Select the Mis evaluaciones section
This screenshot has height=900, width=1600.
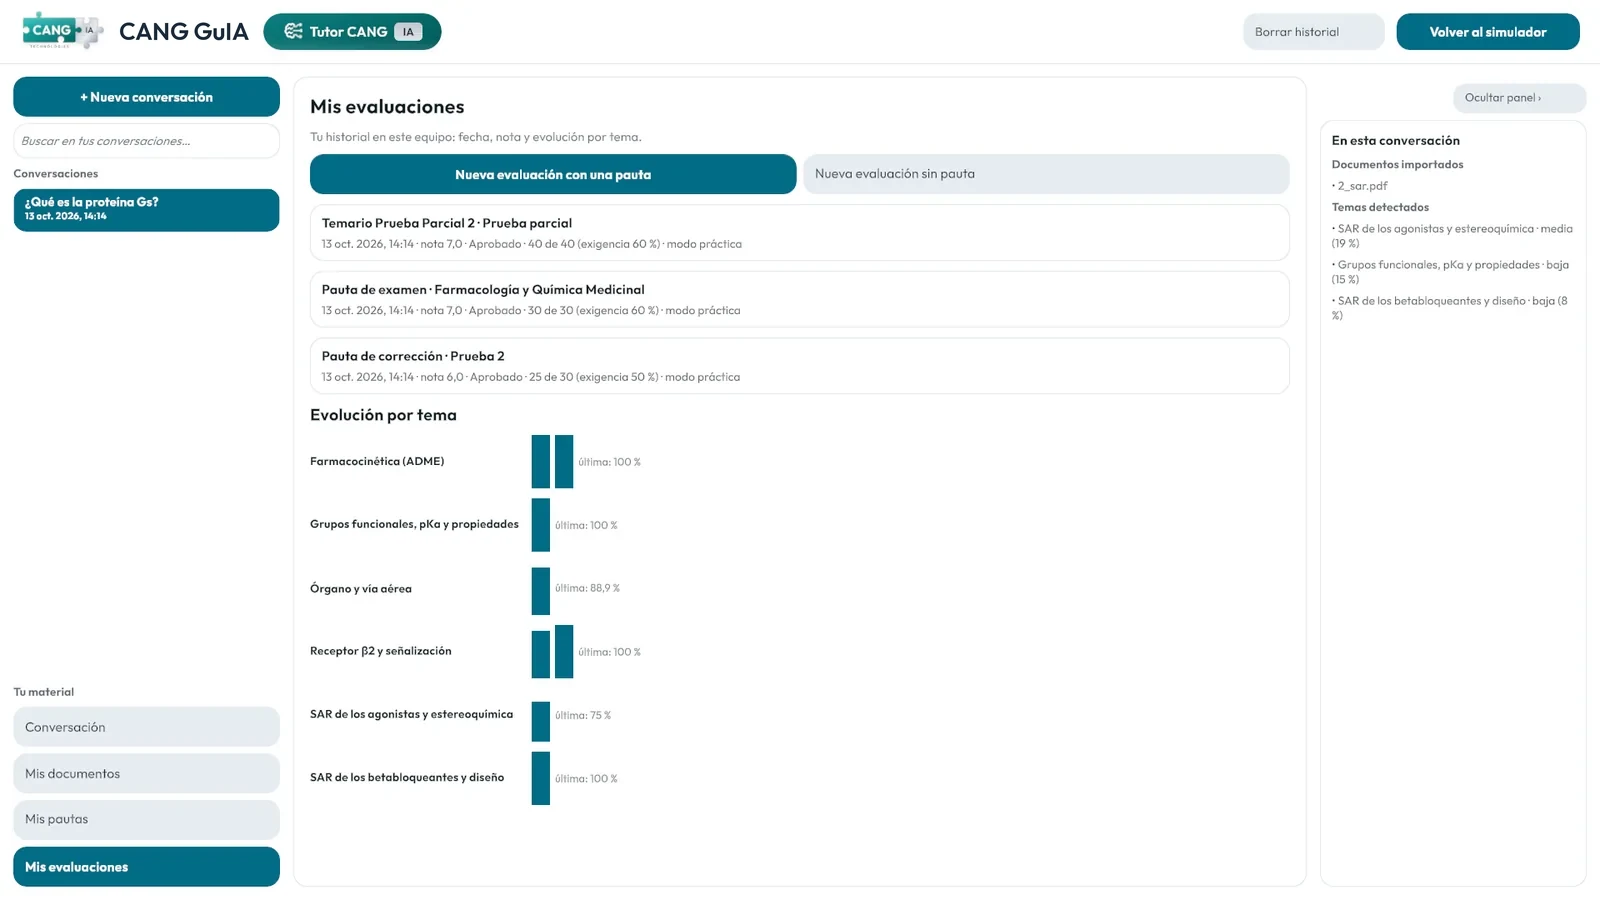point(146,867)
